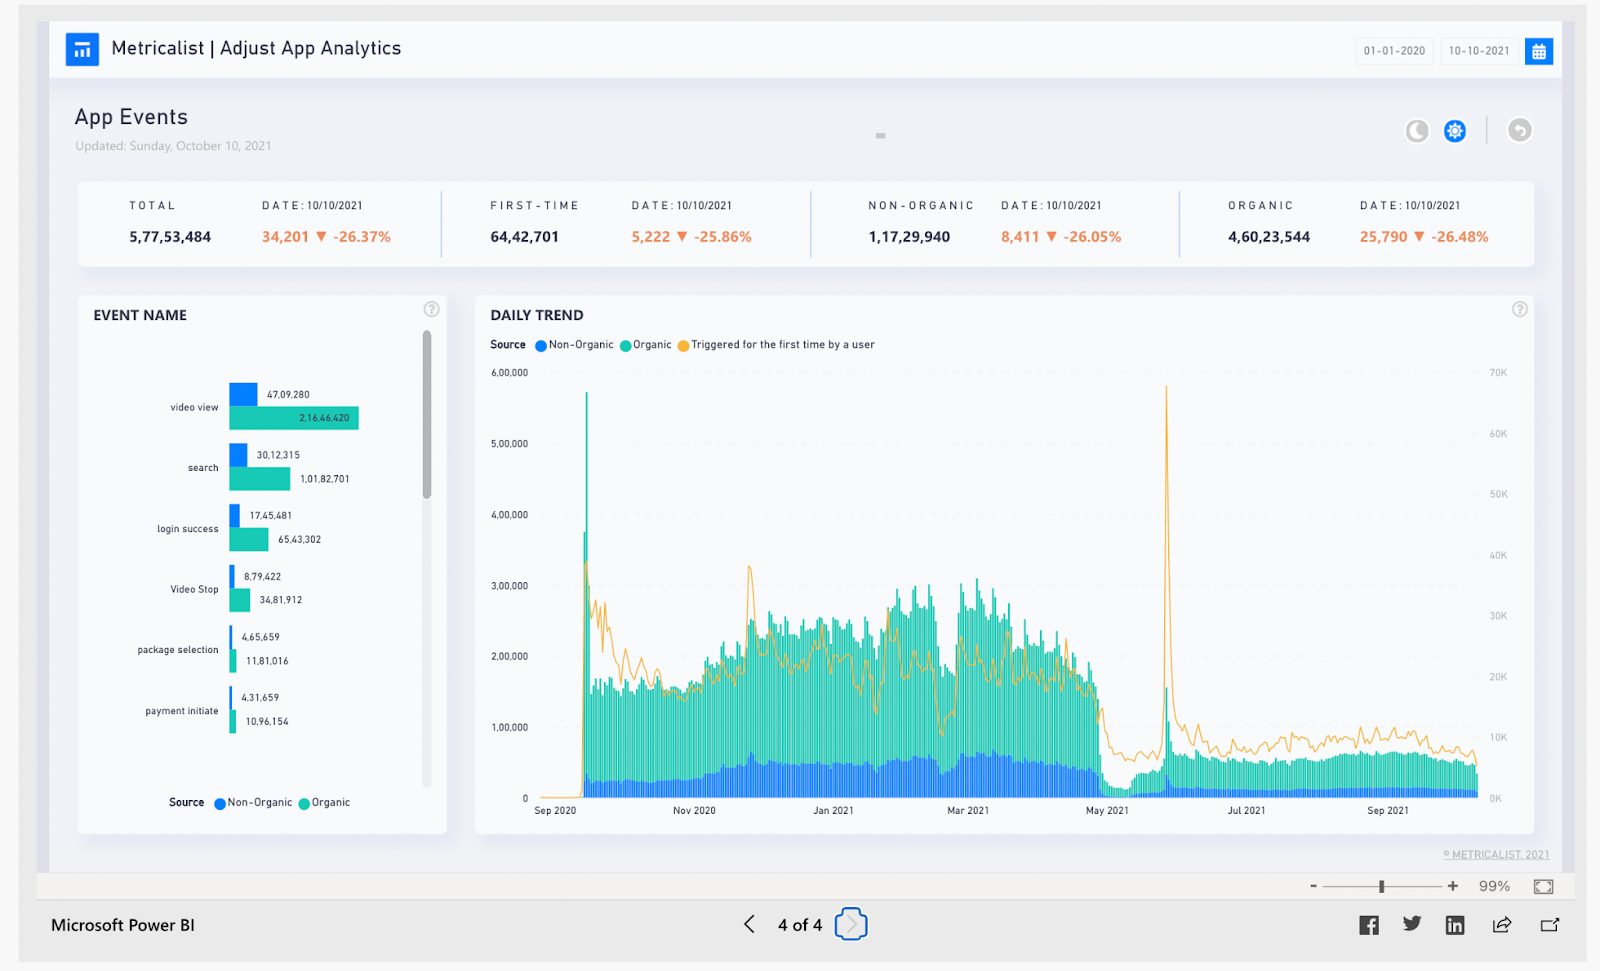The height and width of the screenshot is (971, 1600).
Task: Open the start date field 01-01-2020
Action: pyautogui.click(x=1394, y=51)
